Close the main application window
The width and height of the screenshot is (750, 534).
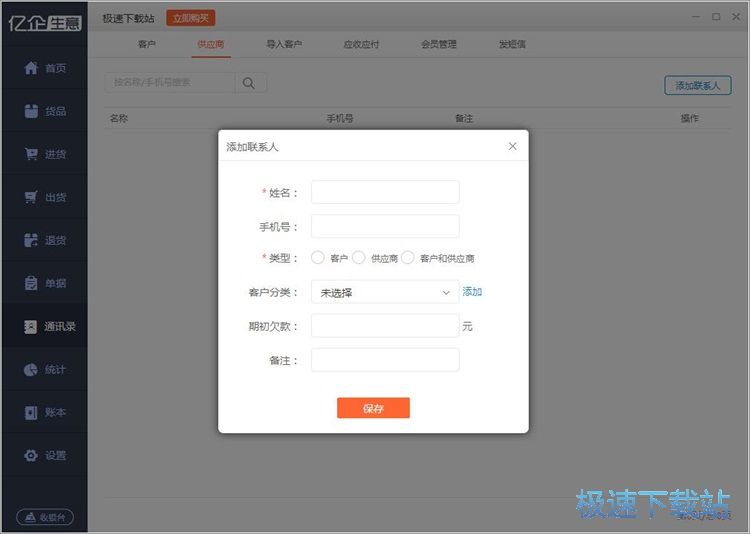pyautogui.click(x=736, y=17)
